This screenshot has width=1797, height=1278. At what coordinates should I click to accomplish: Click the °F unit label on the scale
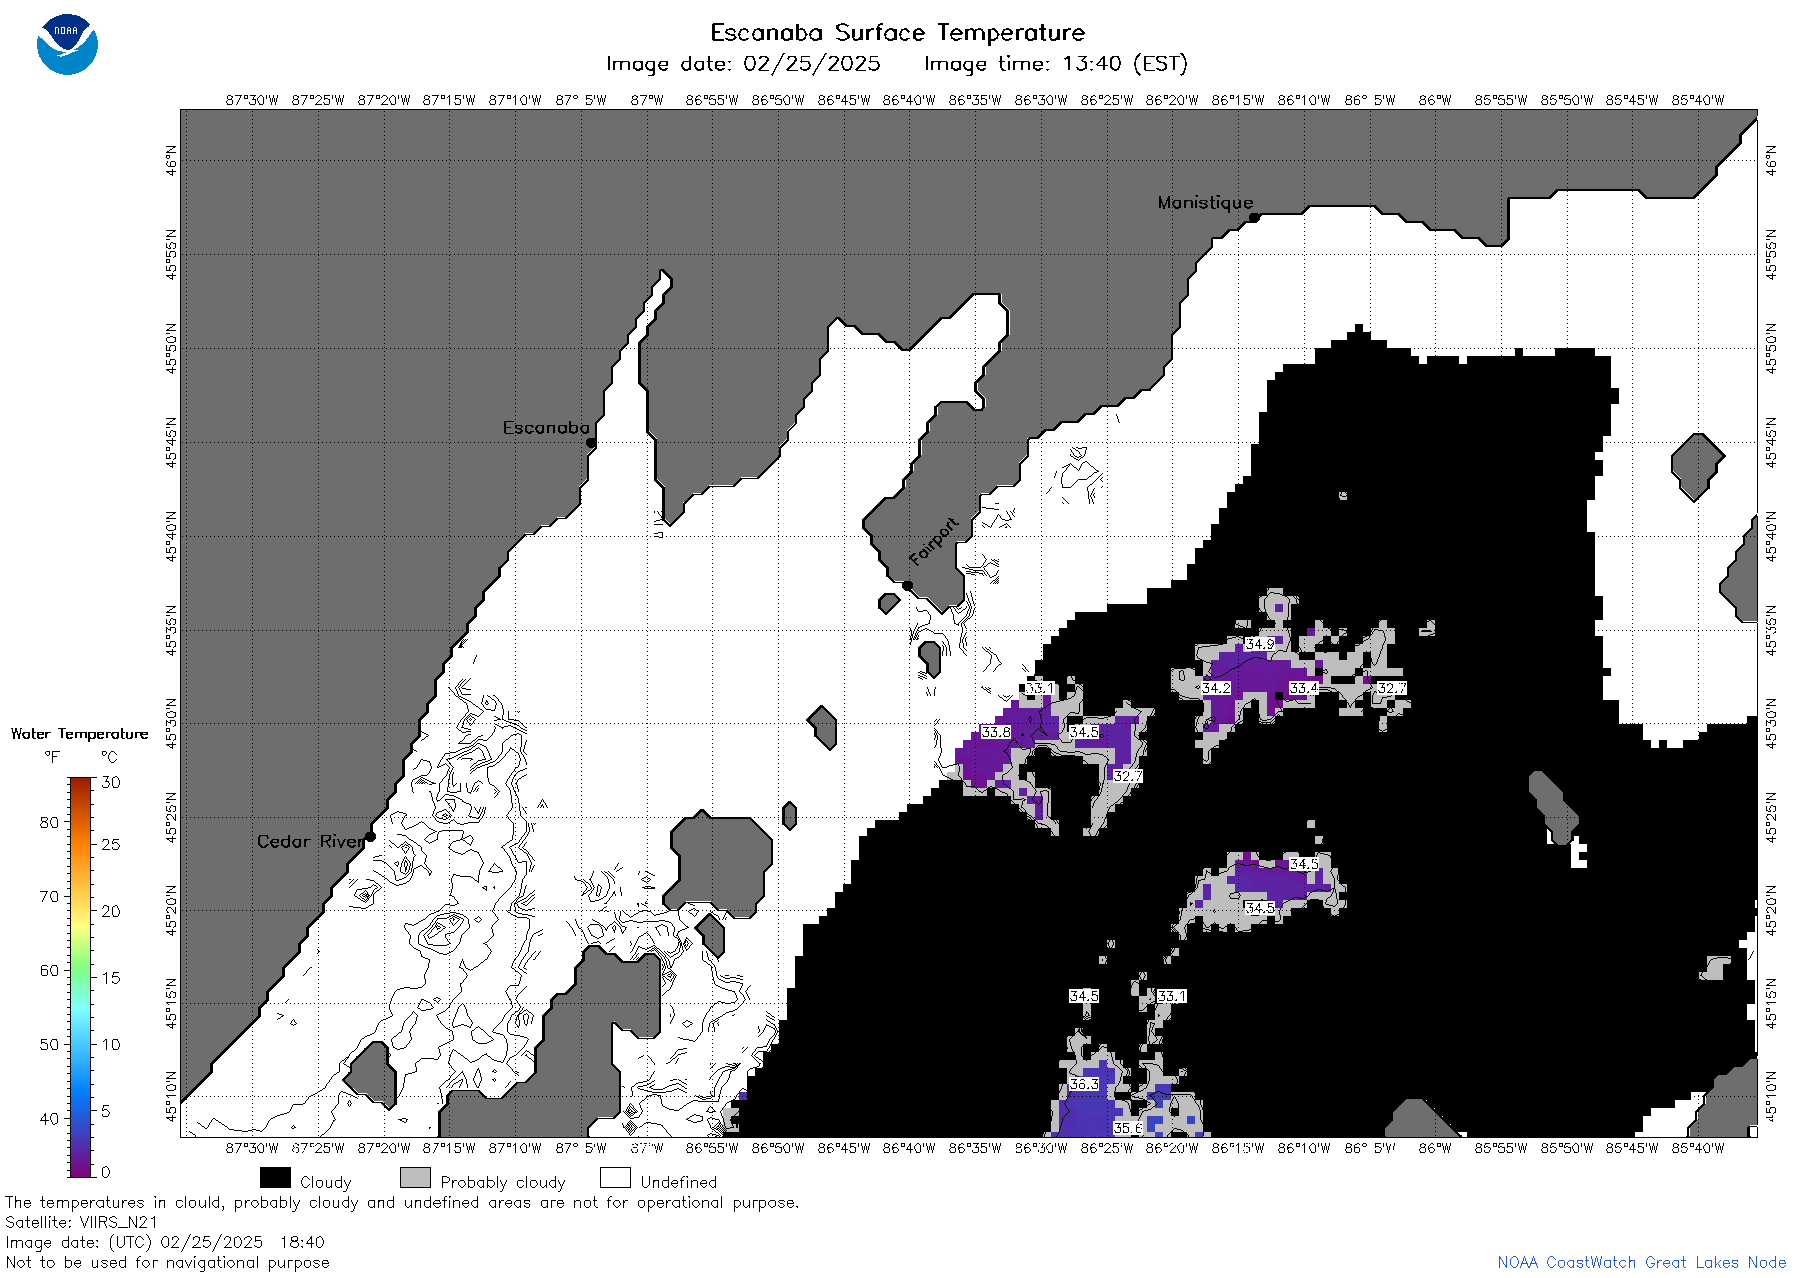(x=52, y=757)
